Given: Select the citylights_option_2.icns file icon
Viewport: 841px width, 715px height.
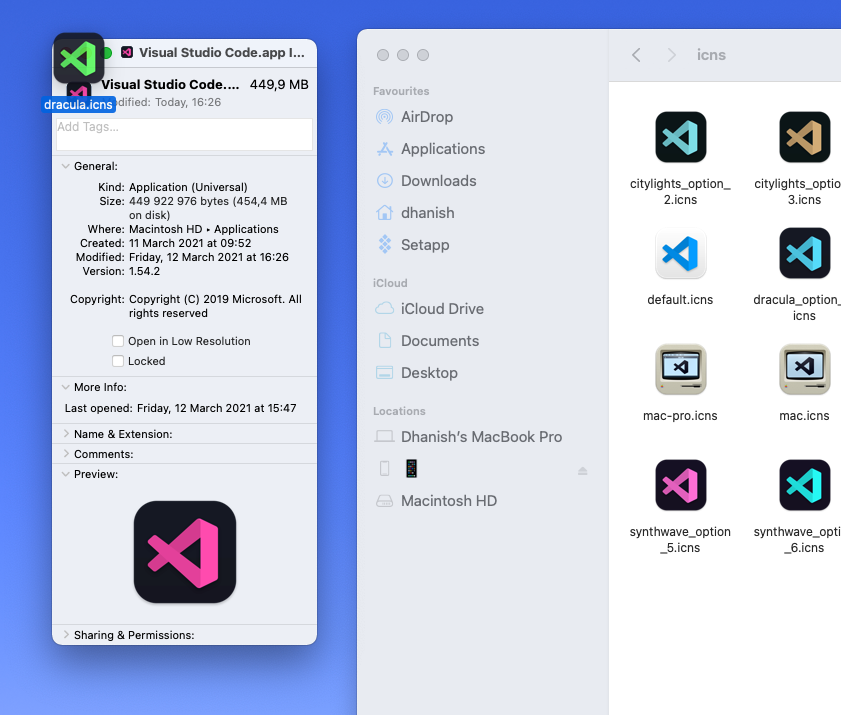Looking at the screenshot, I should tap(680, 137).
